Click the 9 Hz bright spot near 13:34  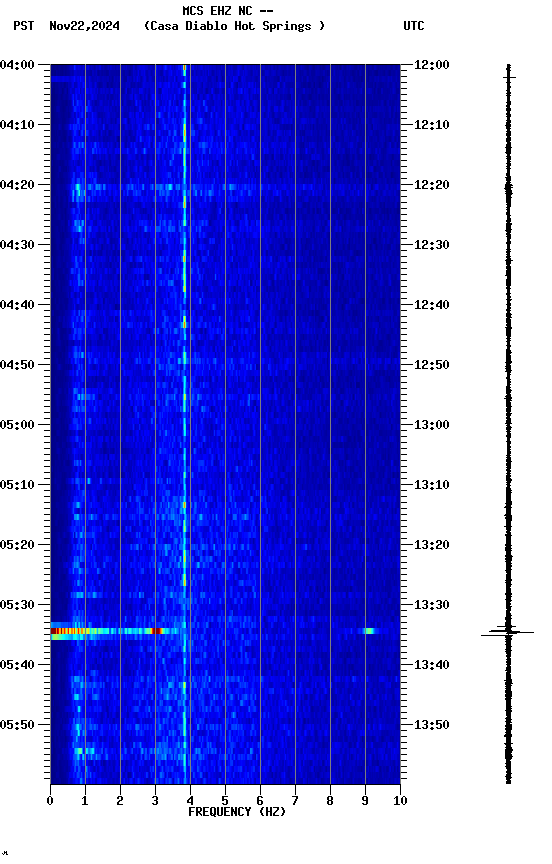tap(369, 631)
